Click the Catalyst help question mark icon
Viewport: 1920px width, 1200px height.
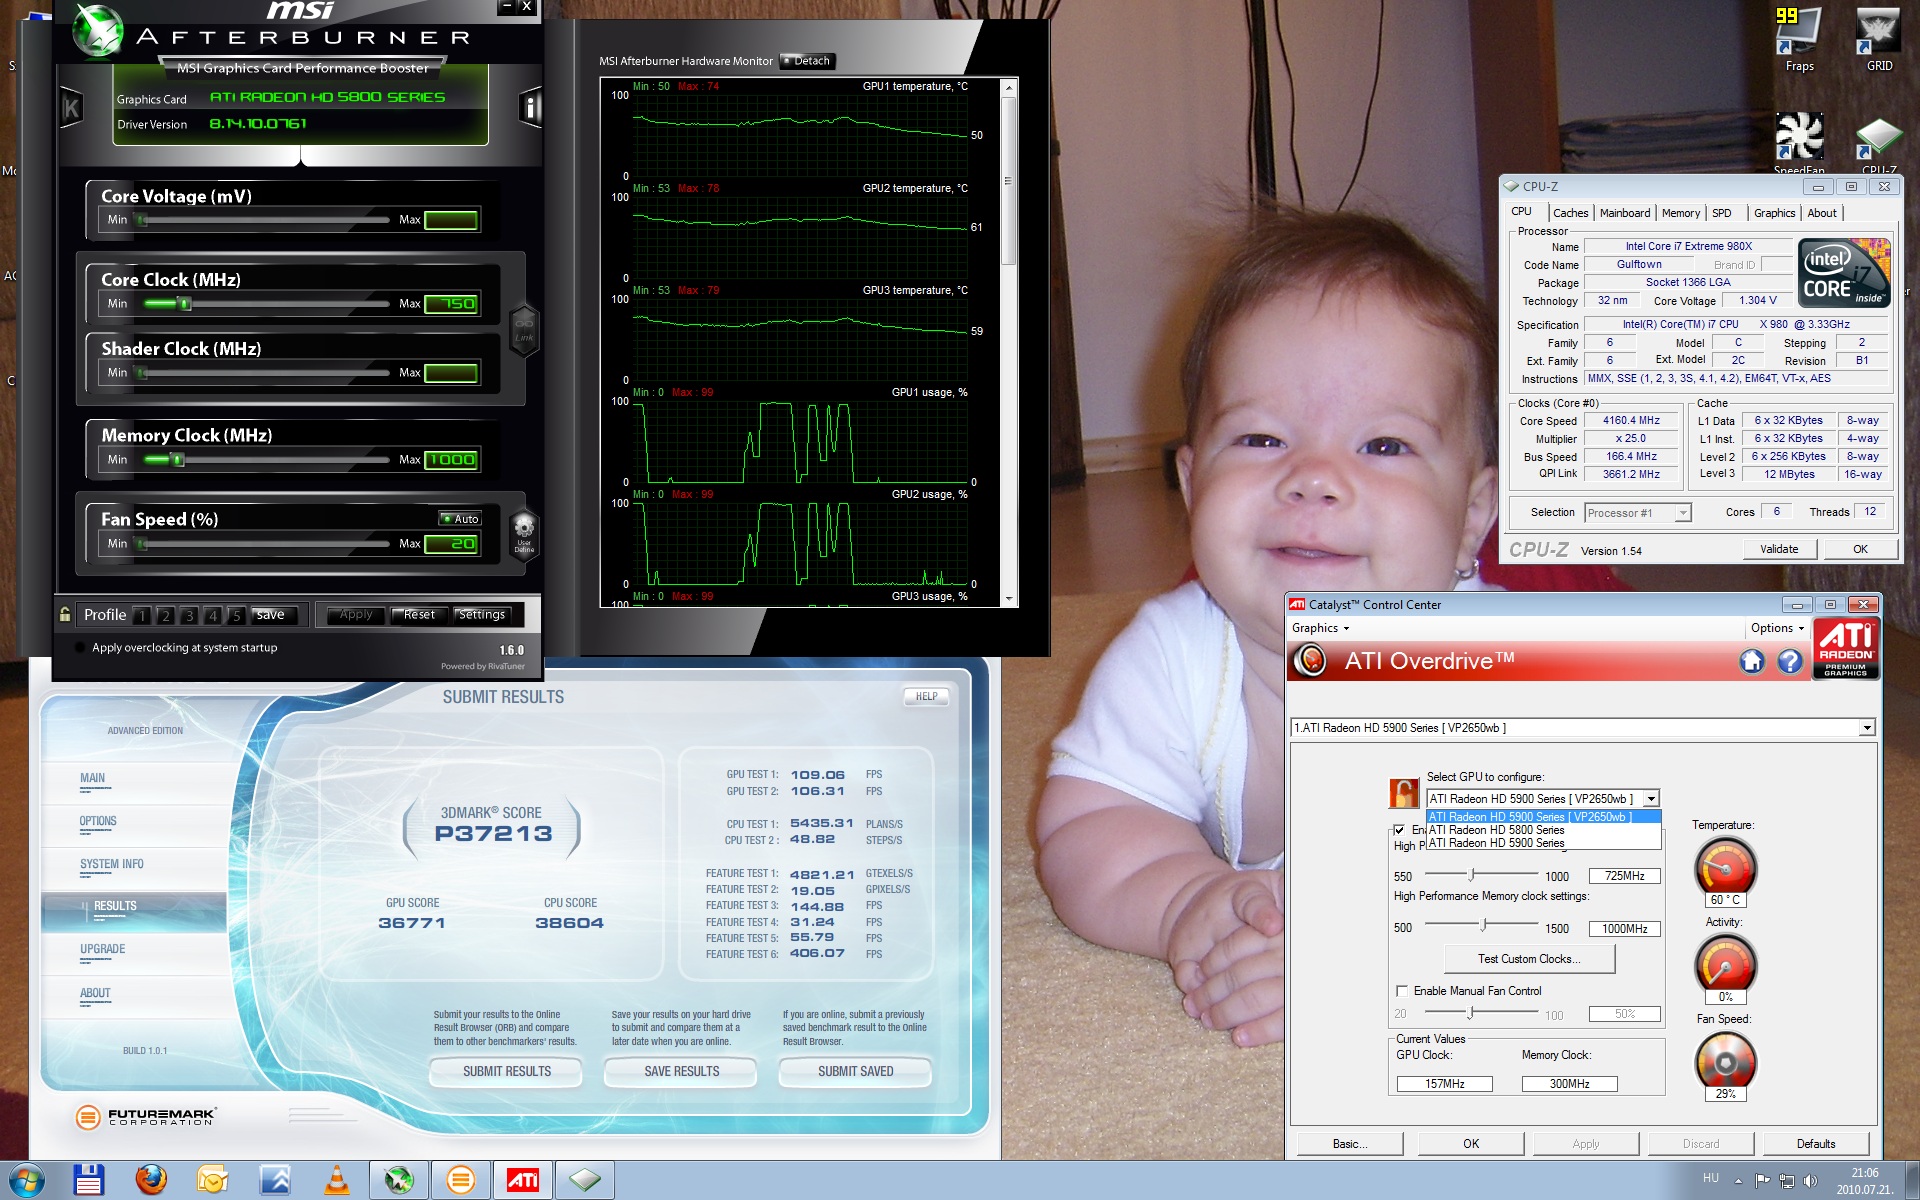[x=1789, y=661]
